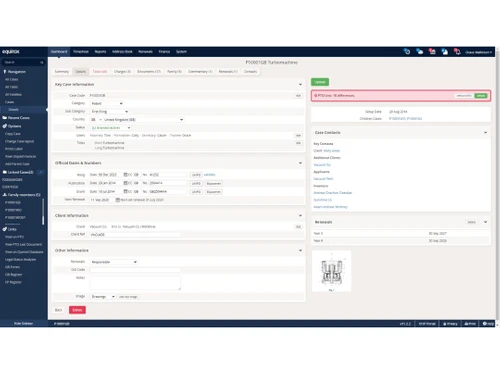Image resolution: width=500 pixels, height=375 pixels.
Task: Collapse the Official Dates & Numbers section
Action: pyautogui.click(x=300, y=163)
